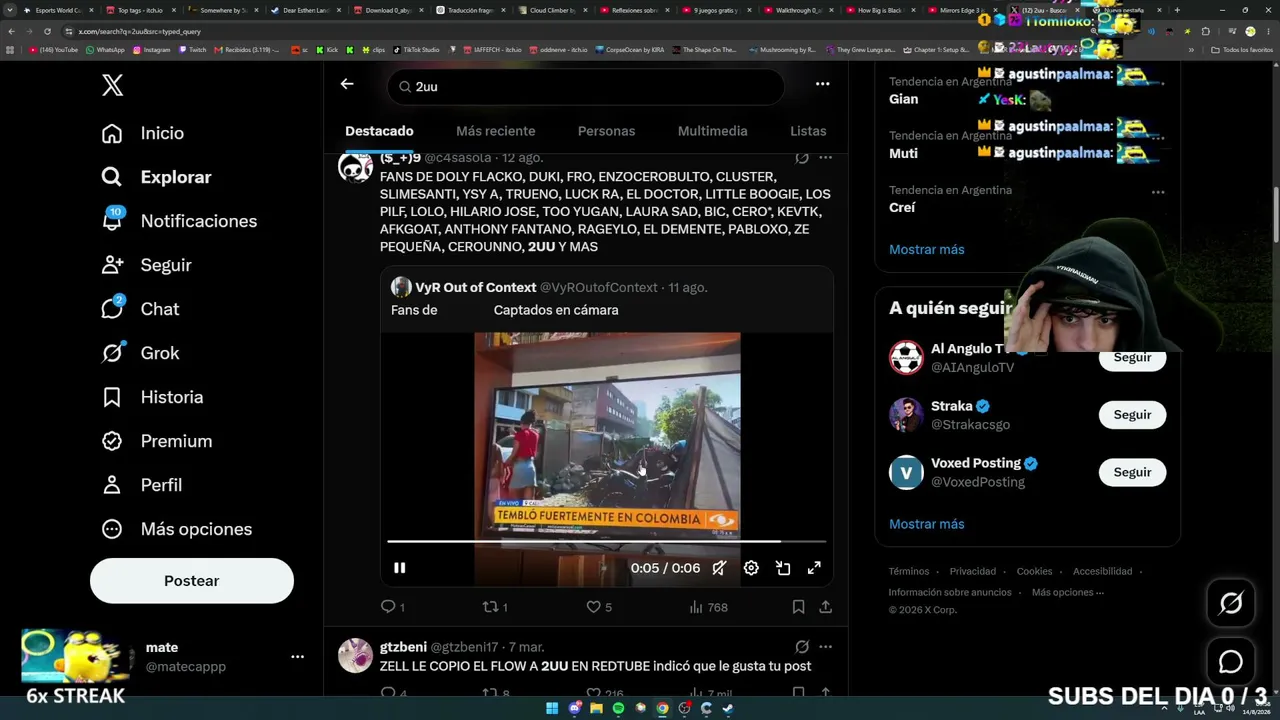View analytics showing 768 views
Image resolution: width=1280 pixels, height=720 pixels.
[x=708, y=607]
